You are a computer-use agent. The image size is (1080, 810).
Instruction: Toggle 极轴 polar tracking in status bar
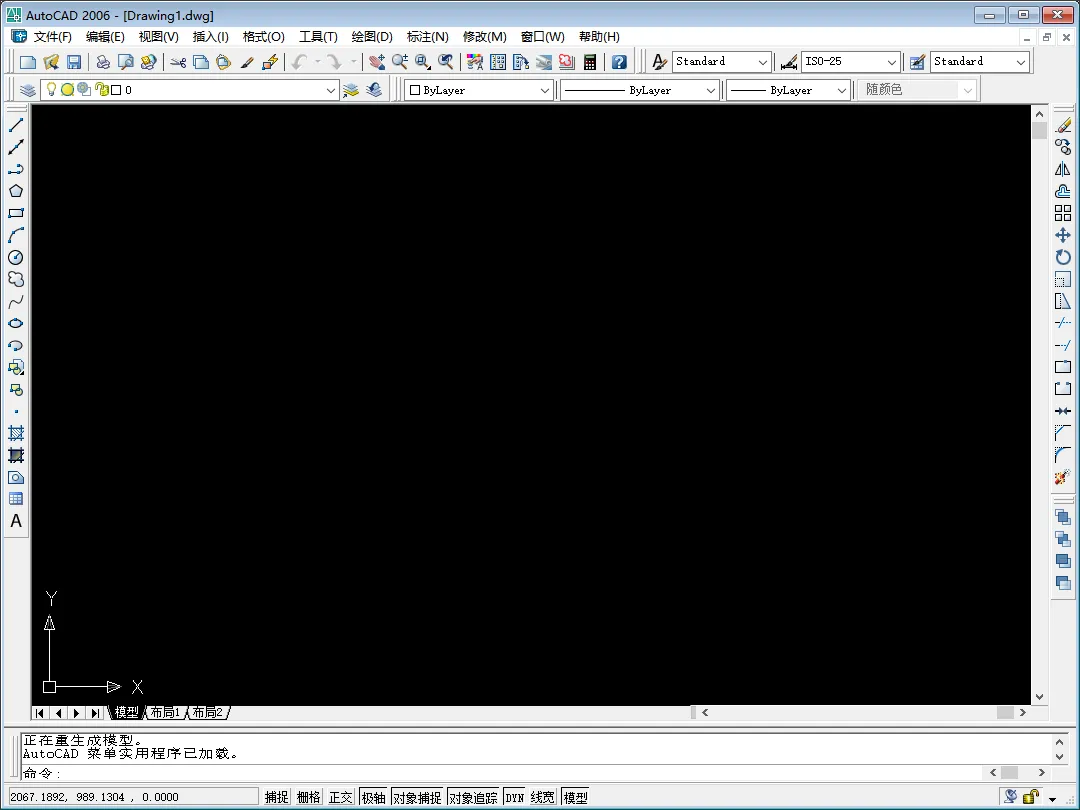[373, 797]
